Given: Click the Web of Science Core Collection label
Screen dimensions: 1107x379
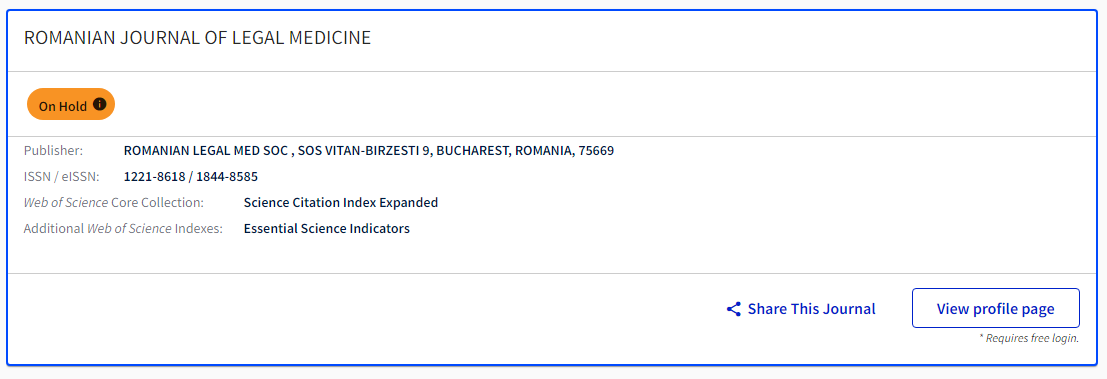Looking at the screenshot, I should pos(114,203).
